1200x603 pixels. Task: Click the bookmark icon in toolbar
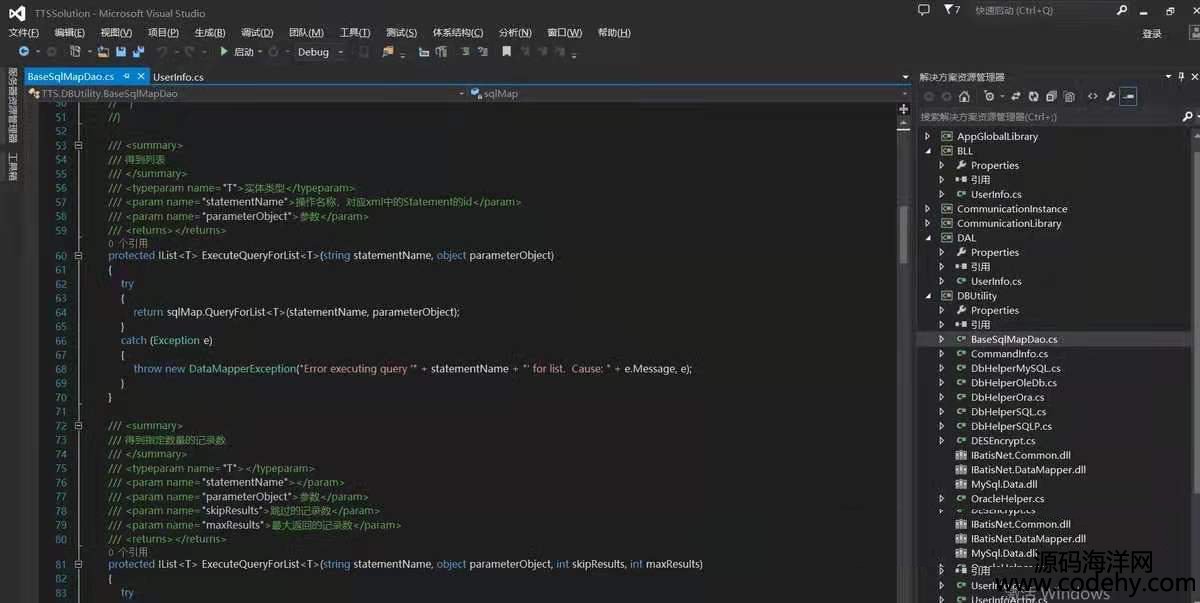[507, 52]
